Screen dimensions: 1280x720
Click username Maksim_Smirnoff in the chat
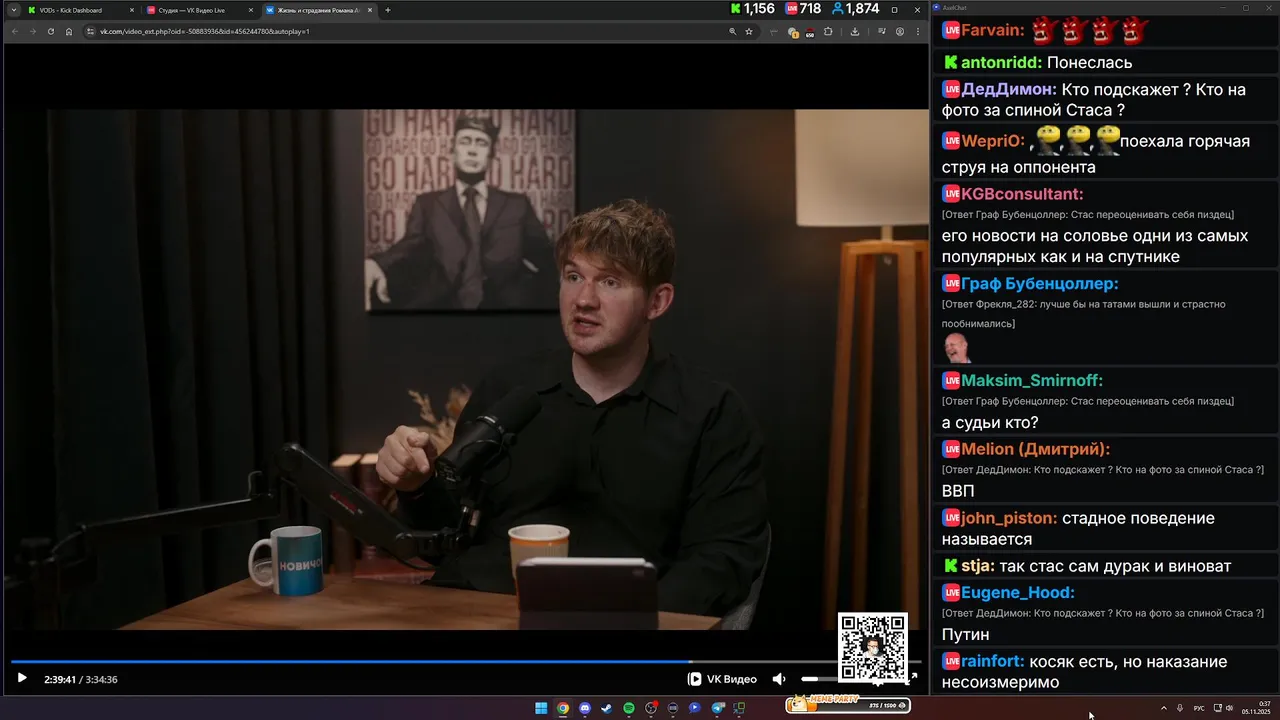coord(1032,380)
